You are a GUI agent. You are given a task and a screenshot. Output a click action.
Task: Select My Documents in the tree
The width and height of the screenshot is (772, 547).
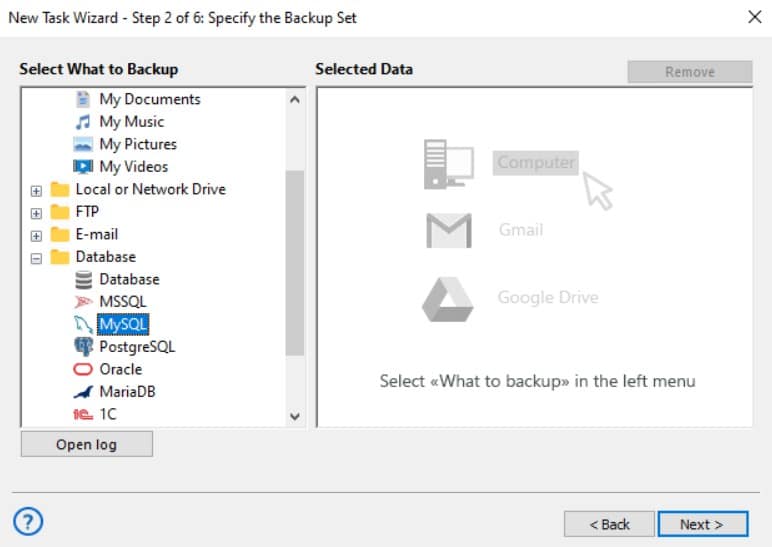(x=150, y=99)
